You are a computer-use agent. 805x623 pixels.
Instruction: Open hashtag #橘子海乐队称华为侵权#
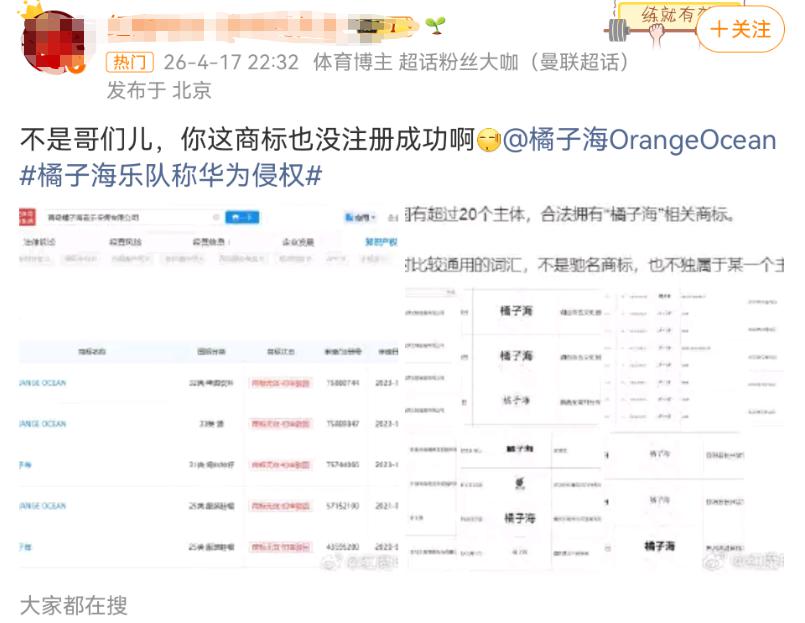(x=171, y=174)
